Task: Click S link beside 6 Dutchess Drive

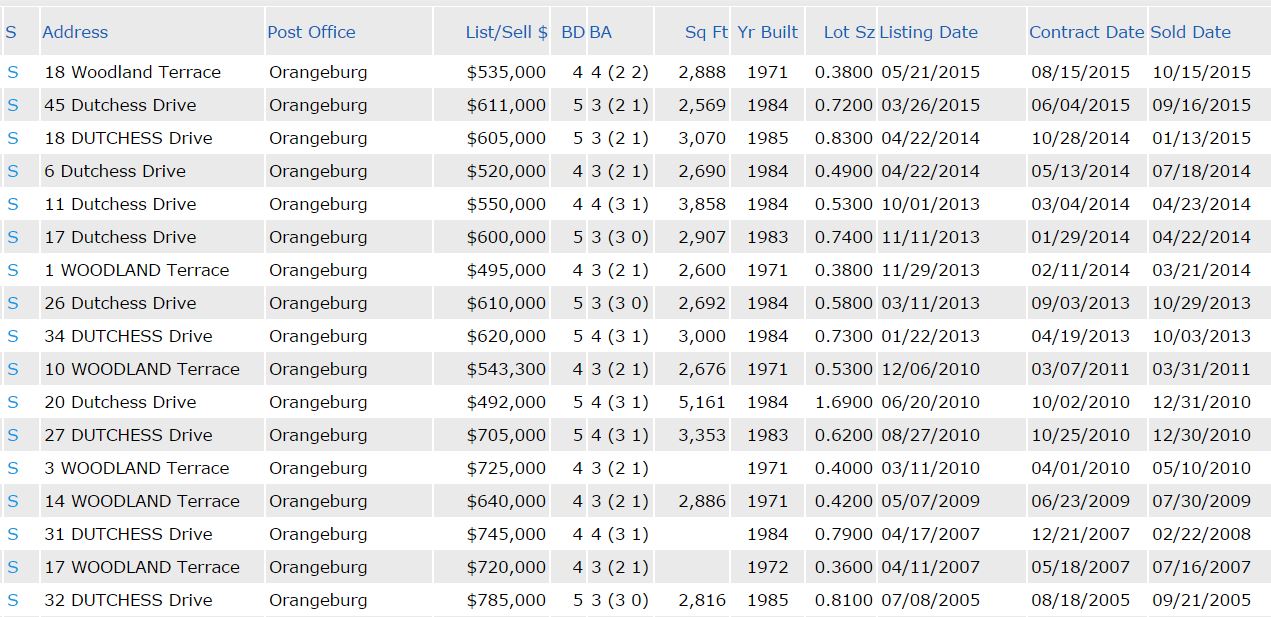Action: 13,171
